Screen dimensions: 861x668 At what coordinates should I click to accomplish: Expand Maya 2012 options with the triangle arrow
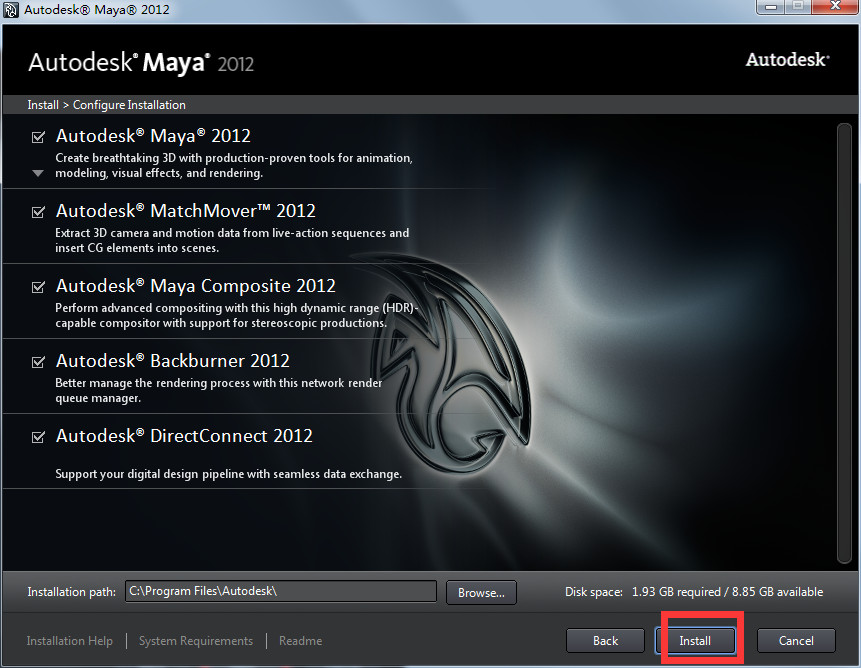click(38, 173)
